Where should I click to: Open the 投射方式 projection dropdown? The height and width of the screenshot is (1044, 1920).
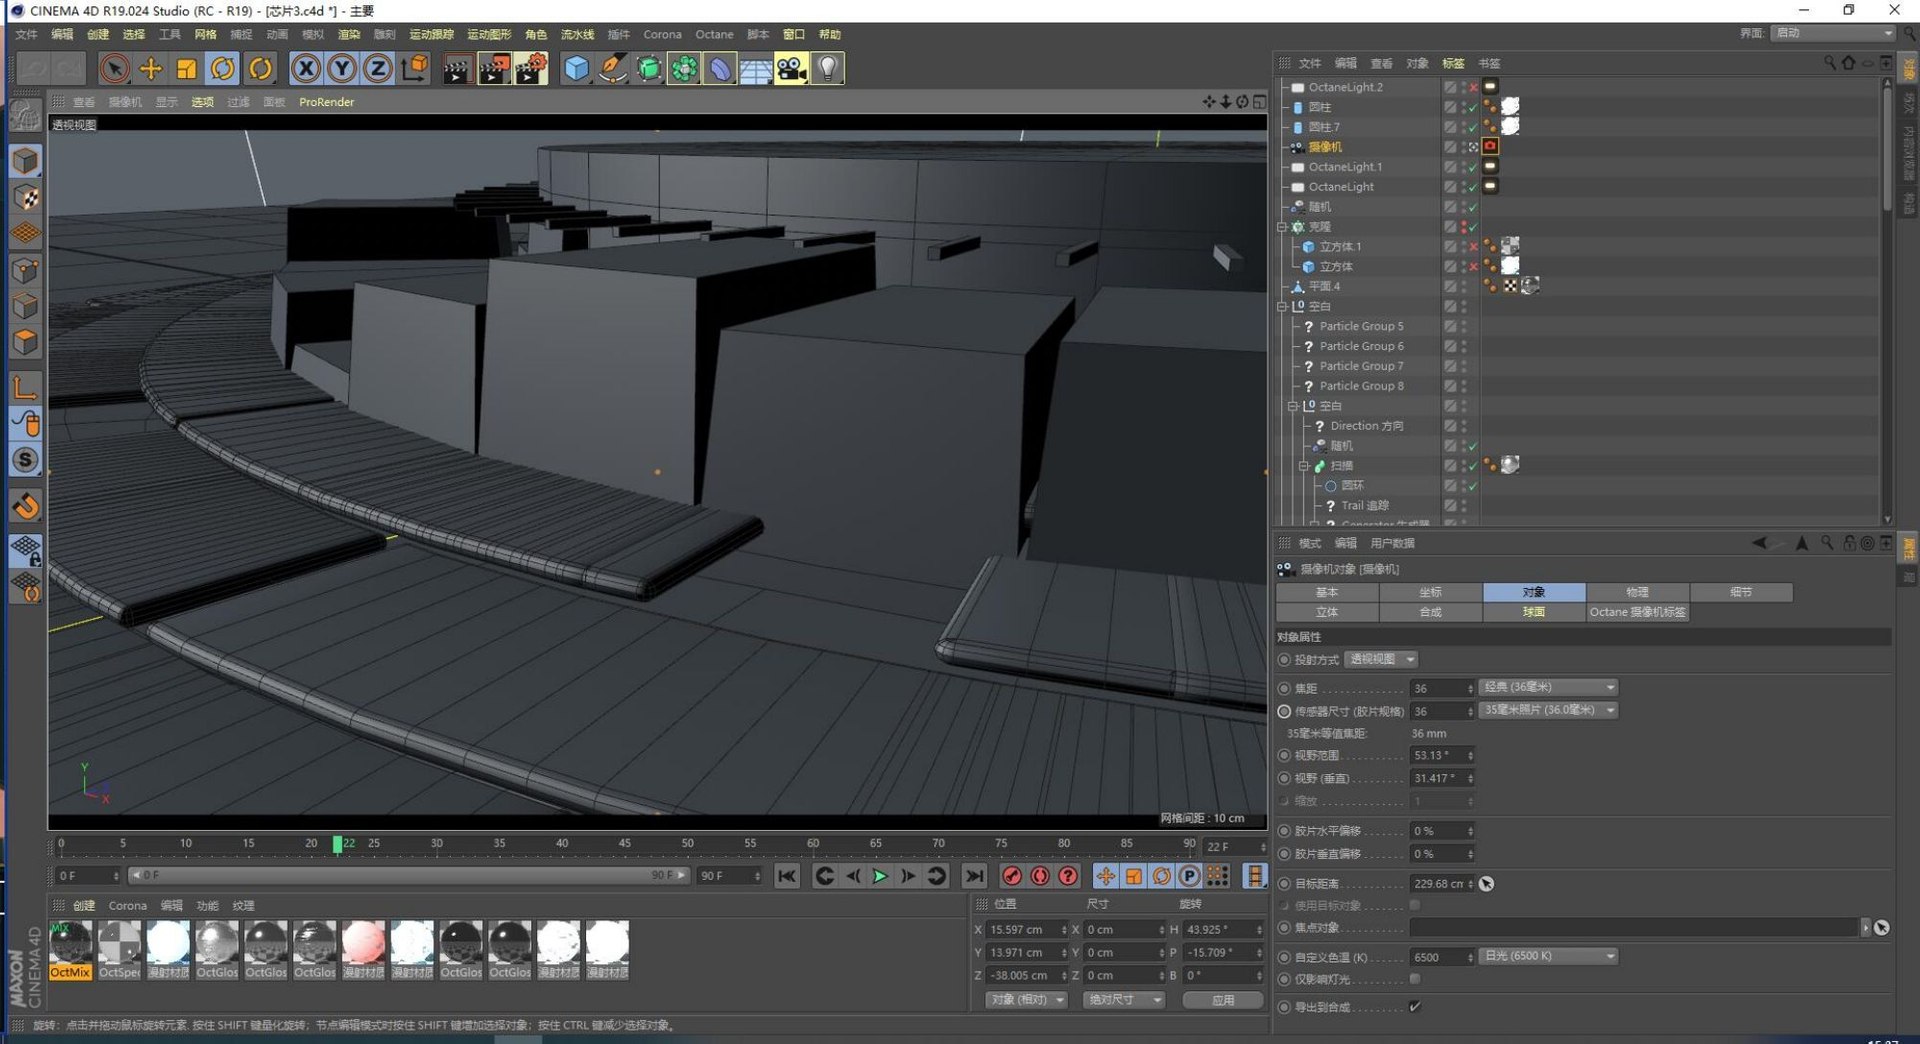point(1381,660)
